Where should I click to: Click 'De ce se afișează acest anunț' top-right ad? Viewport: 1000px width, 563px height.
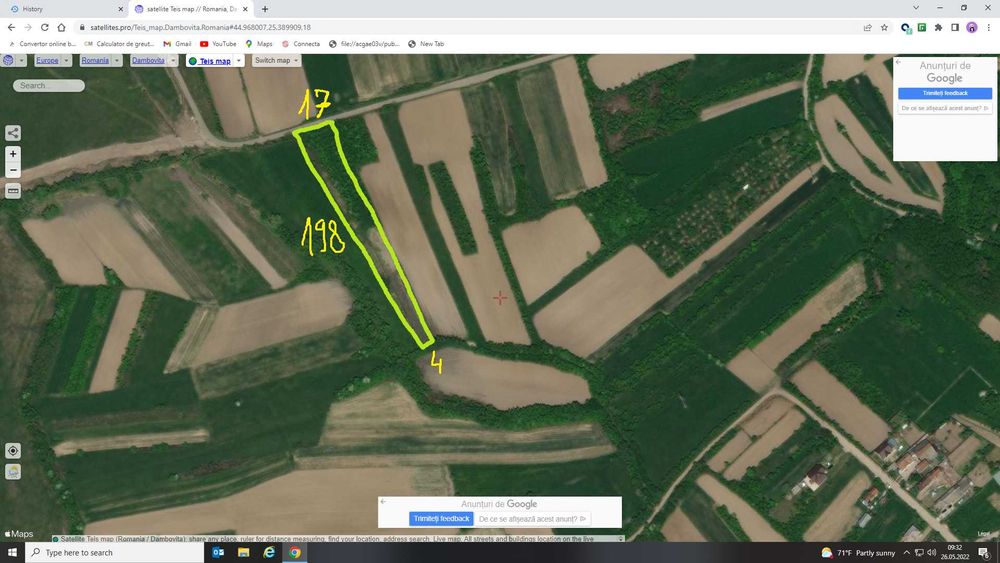945,108
